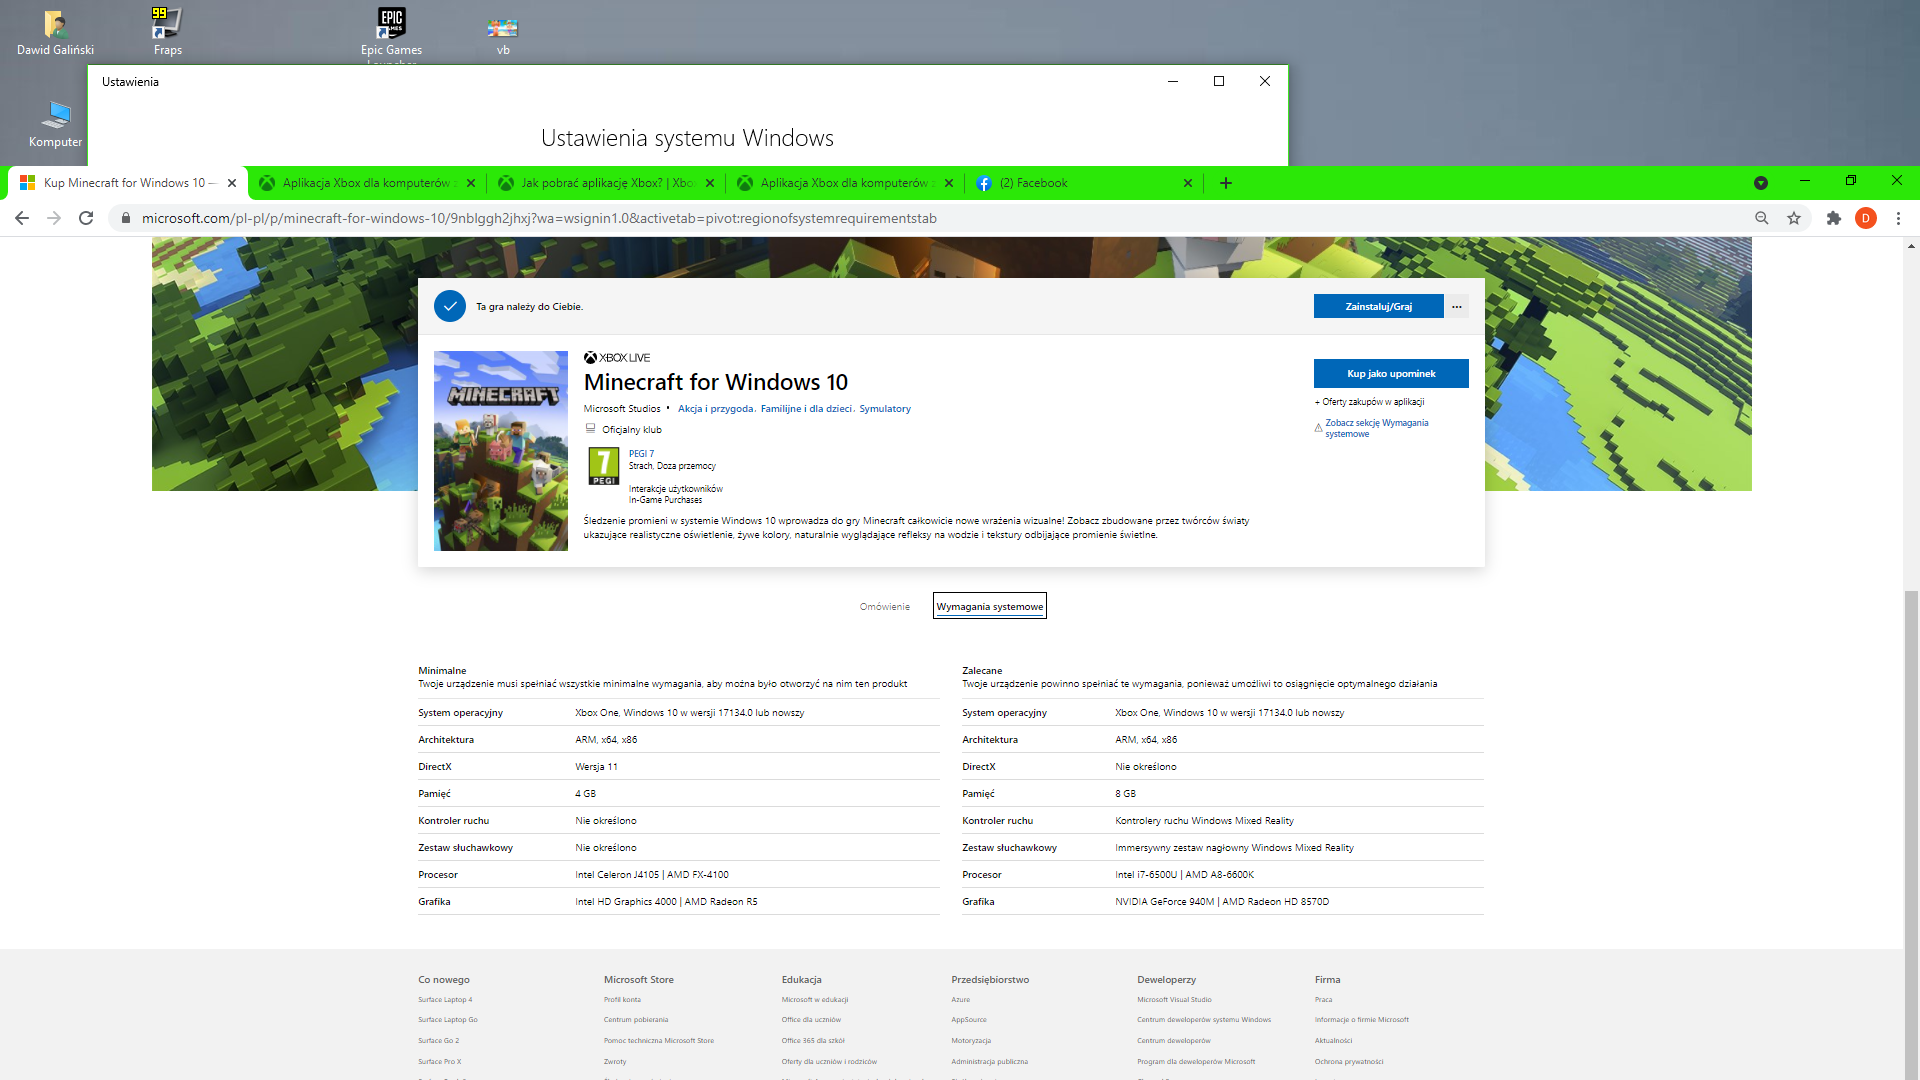This screenshot has width=1920, height=1080.
Task: Click the Facebook icon on its tab
Action: point(985,183)
